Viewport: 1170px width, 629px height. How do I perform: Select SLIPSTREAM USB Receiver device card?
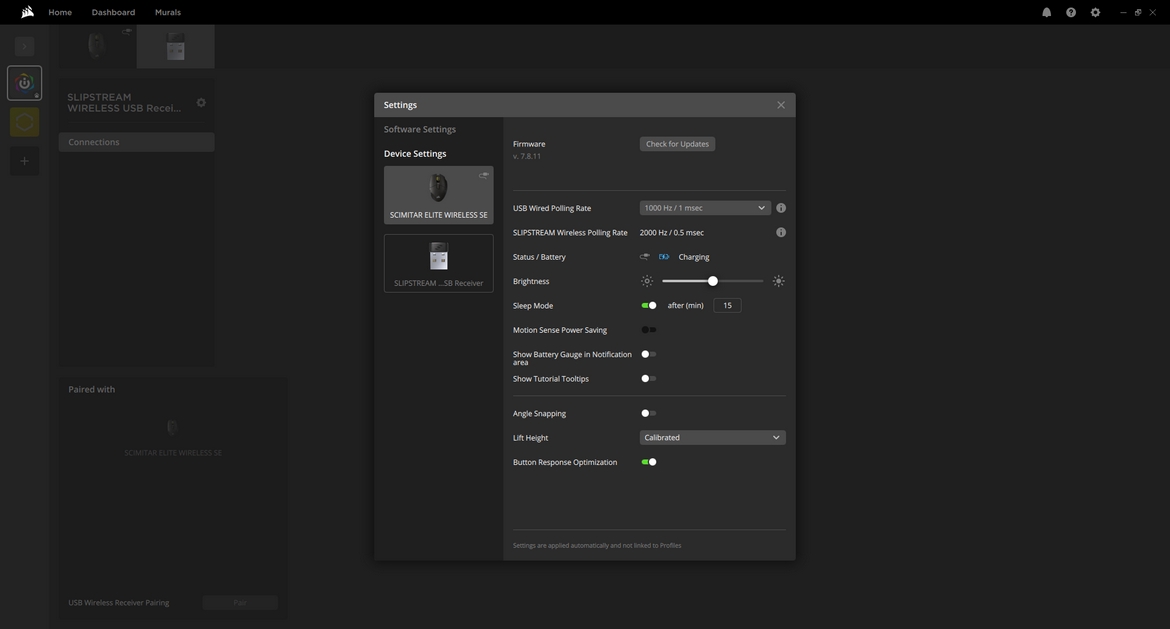[x=439, y=263]
